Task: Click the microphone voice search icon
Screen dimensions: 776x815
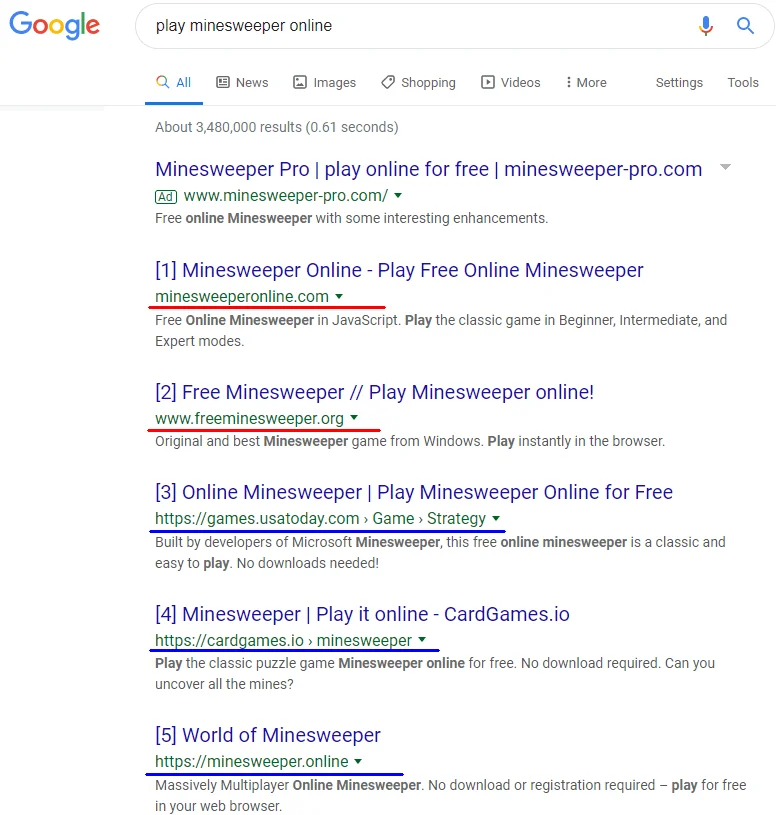Action: (706, 26)
